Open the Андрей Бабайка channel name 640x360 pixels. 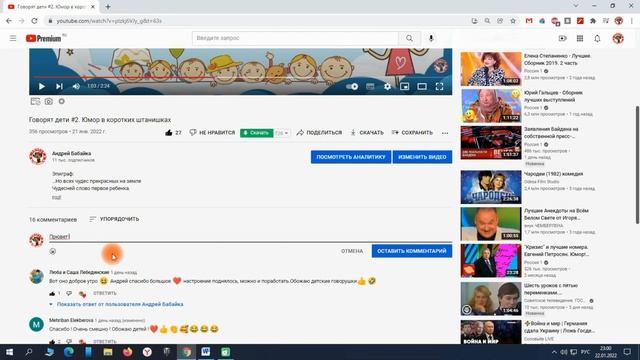pyautogui.click(x=71, y=153)
